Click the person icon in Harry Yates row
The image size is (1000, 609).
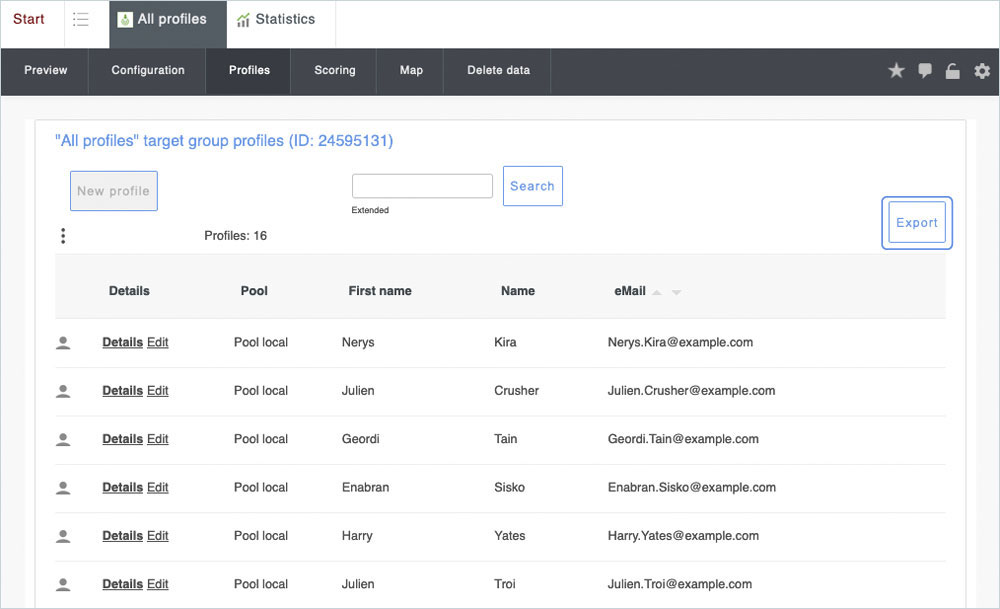(63, 536)
